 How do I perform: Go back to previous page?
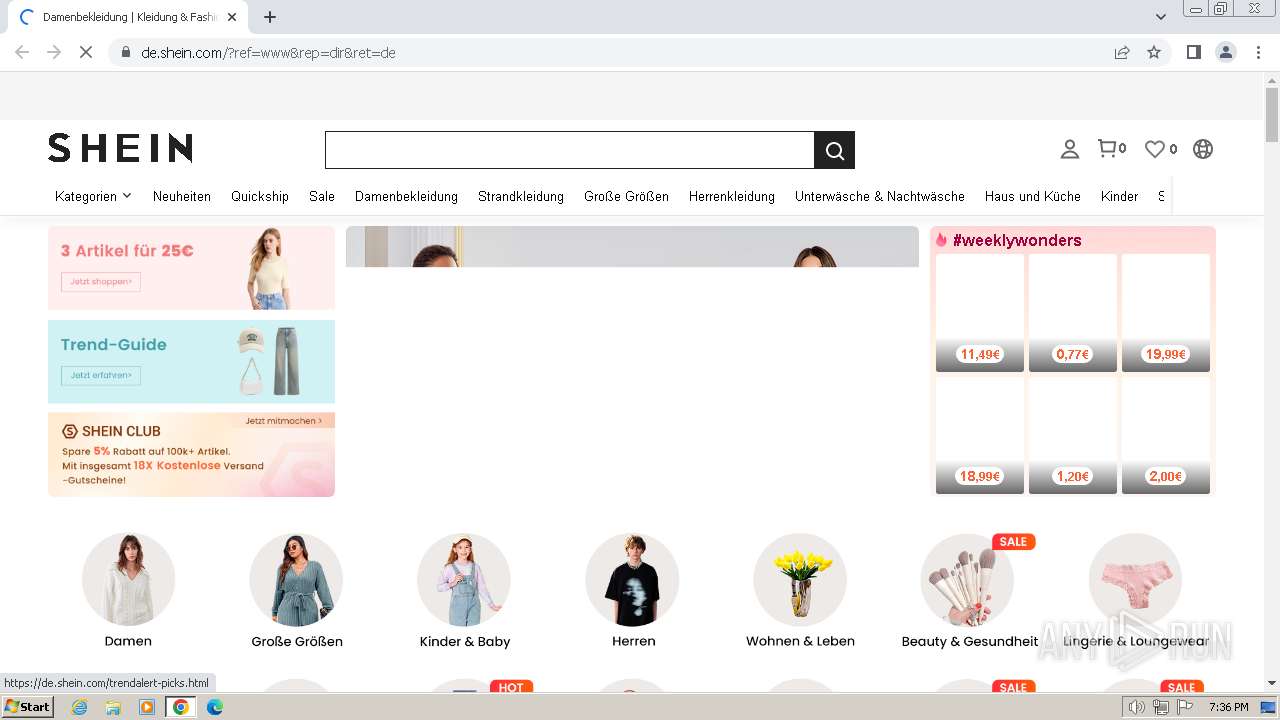point(22,52)
